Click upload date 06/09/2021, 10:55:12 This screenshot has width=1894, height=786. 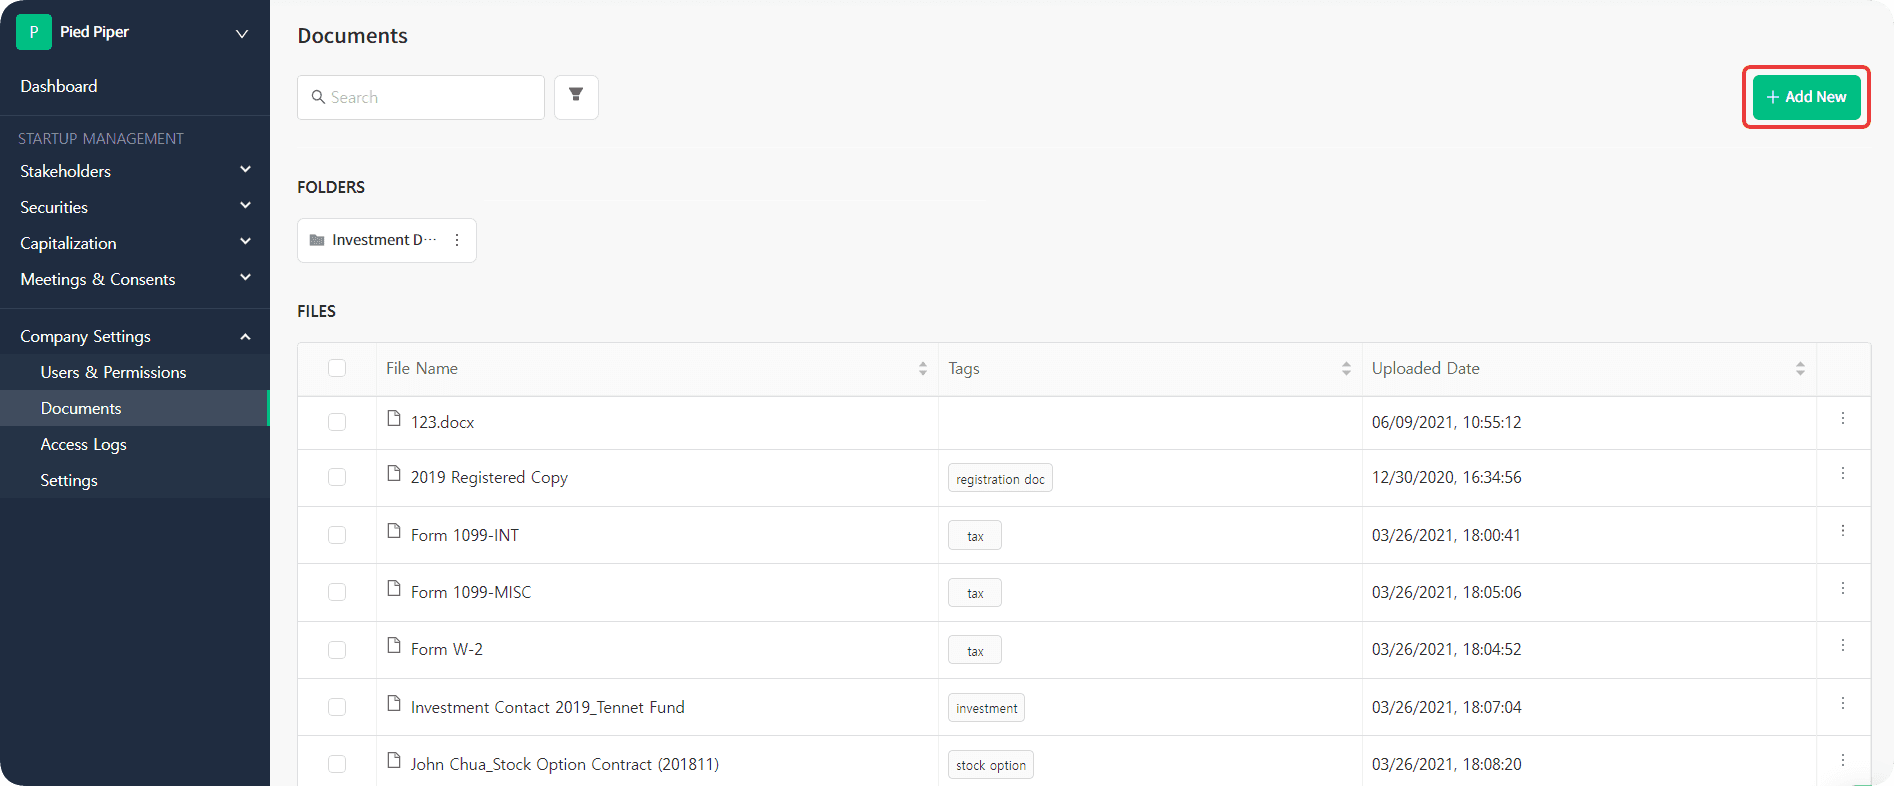click(1446, 422)
